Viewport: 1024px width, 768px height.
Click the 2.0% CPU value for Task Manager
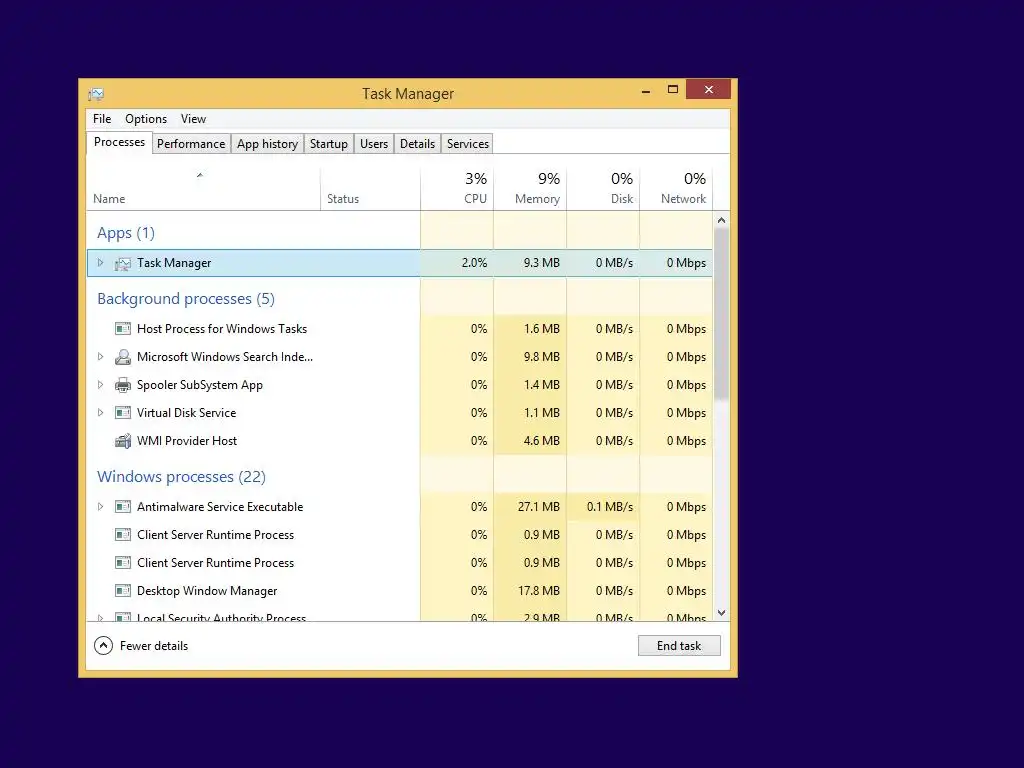(x=474, y=263)
